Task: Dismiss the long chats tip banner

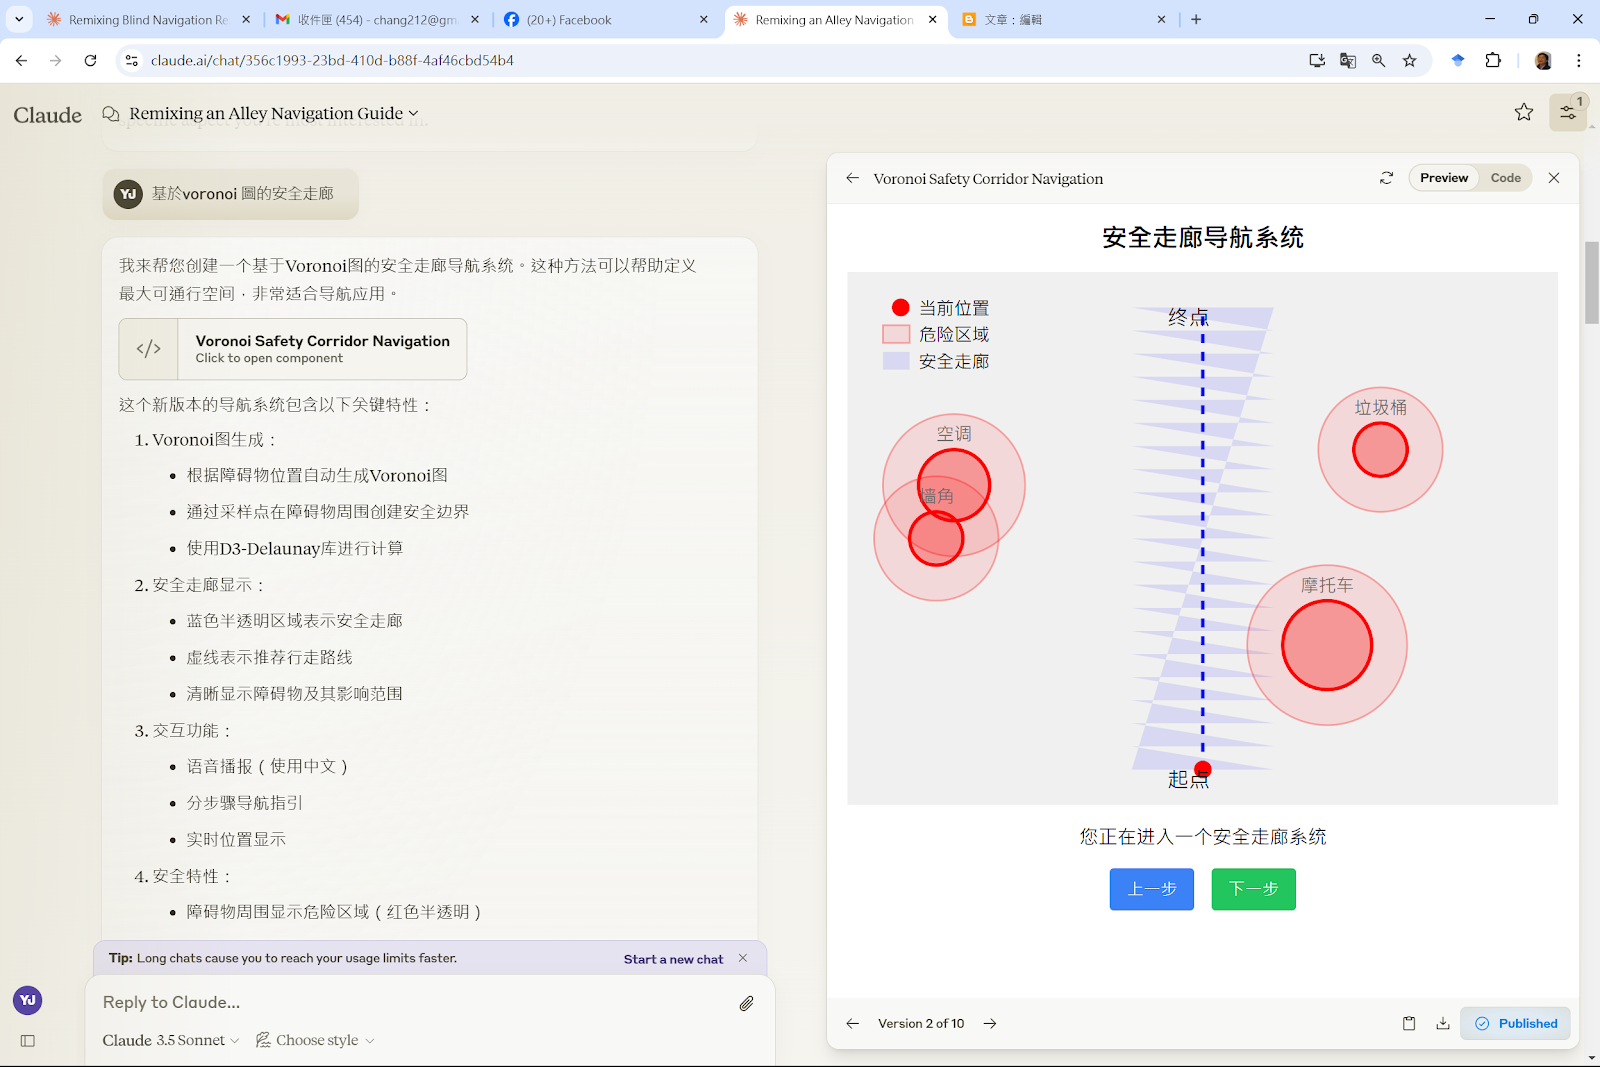Action: pyautogui.click(x=743, y=958)
